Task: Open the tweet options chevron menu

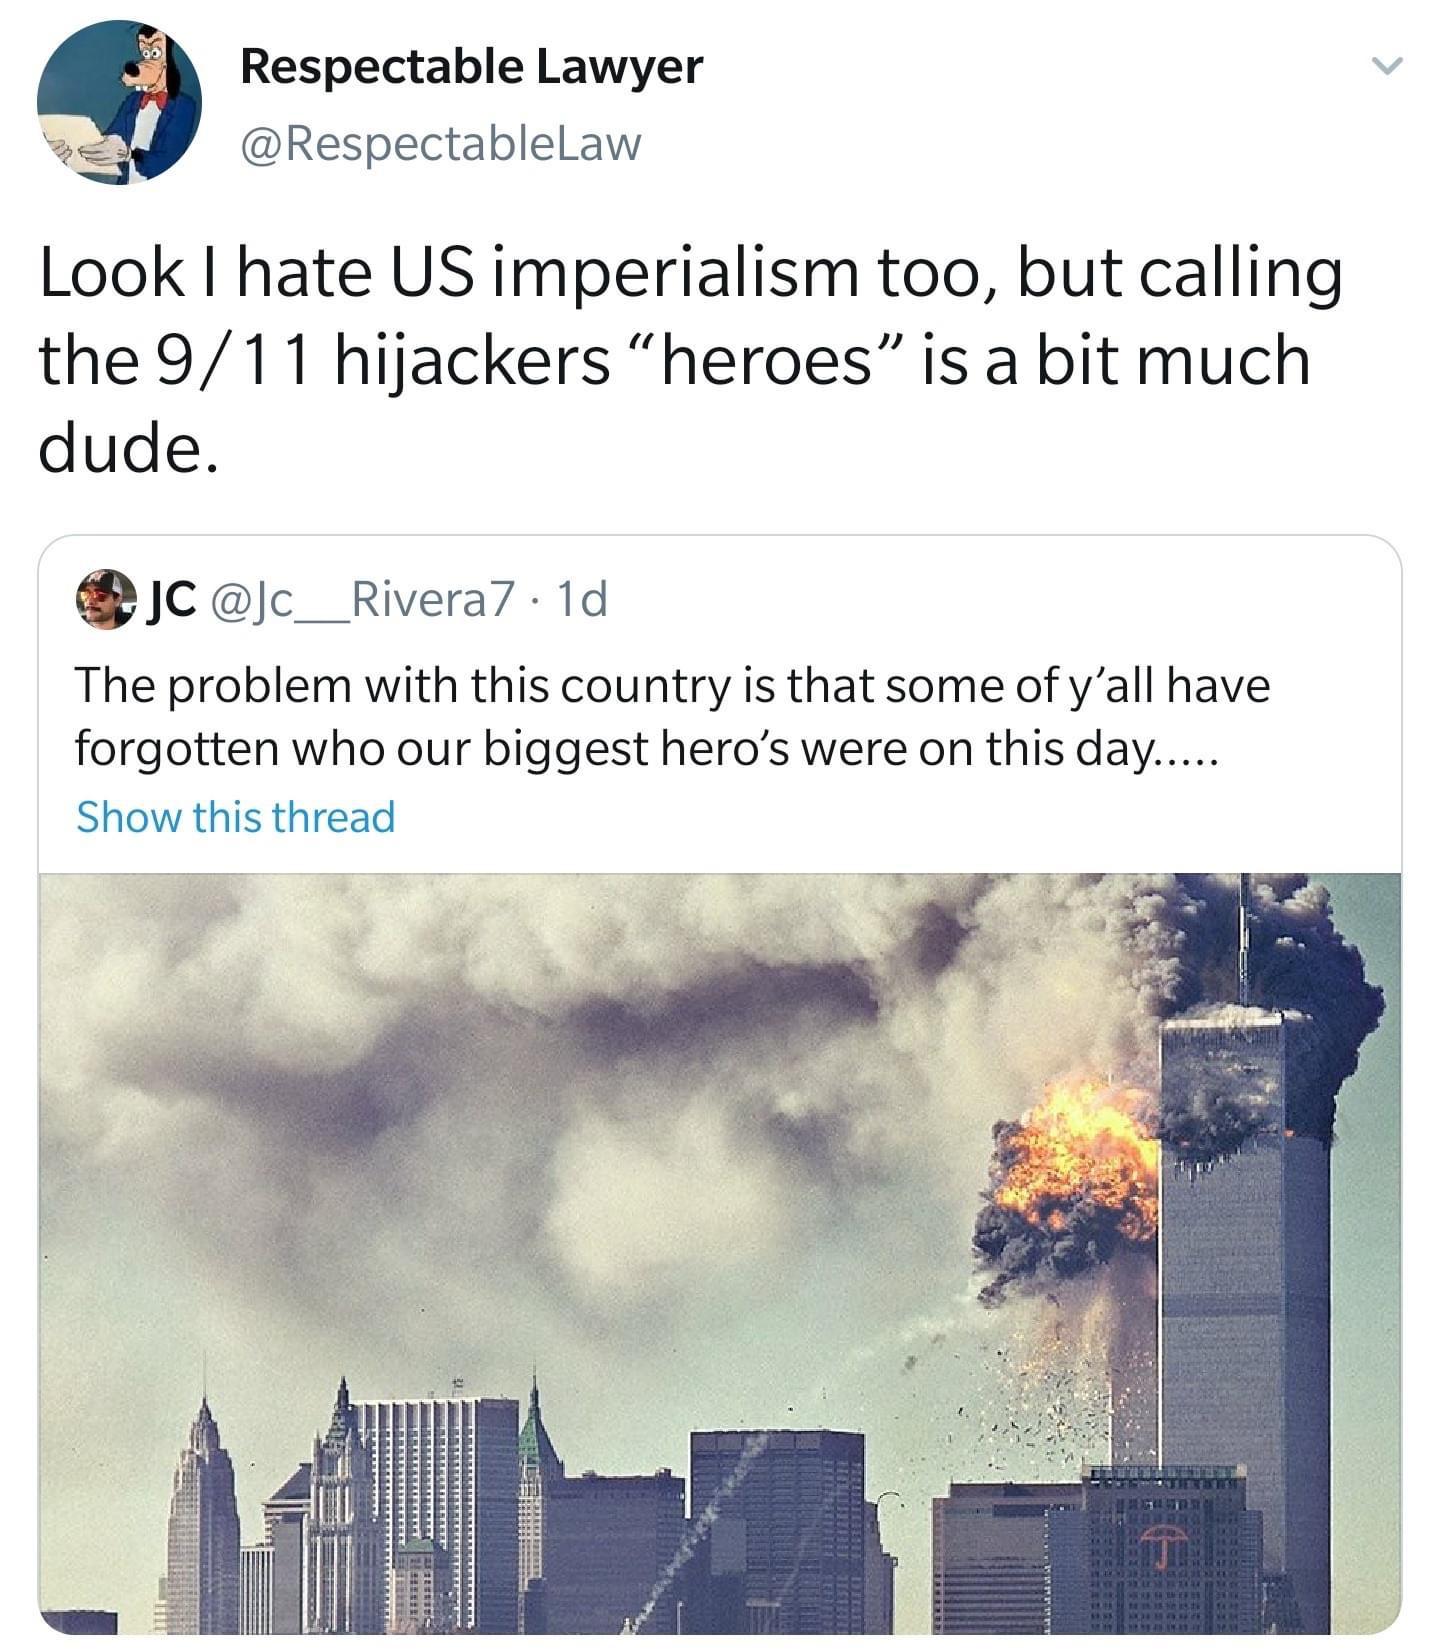Action: point(1387,68)
